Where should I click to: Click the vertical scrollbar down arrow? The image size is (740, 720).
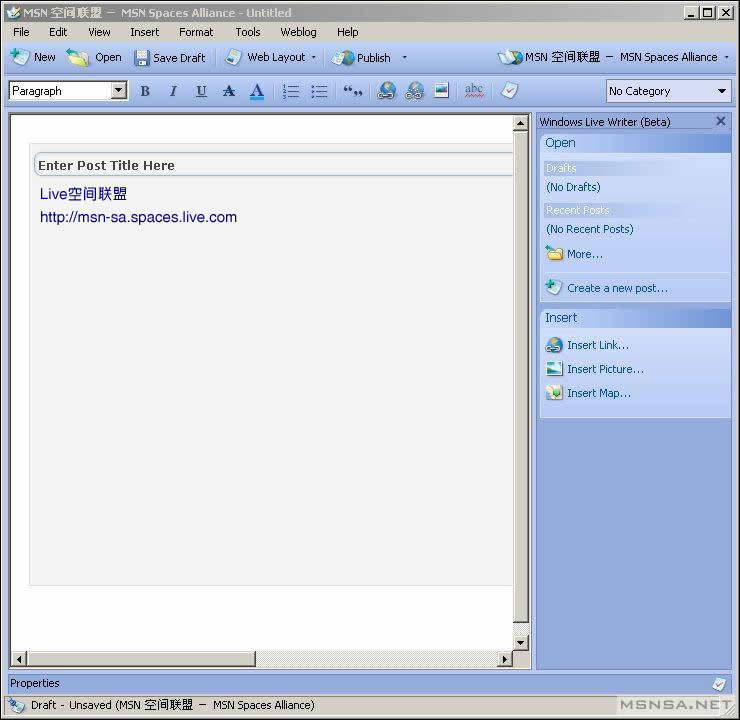pos(520,642)
